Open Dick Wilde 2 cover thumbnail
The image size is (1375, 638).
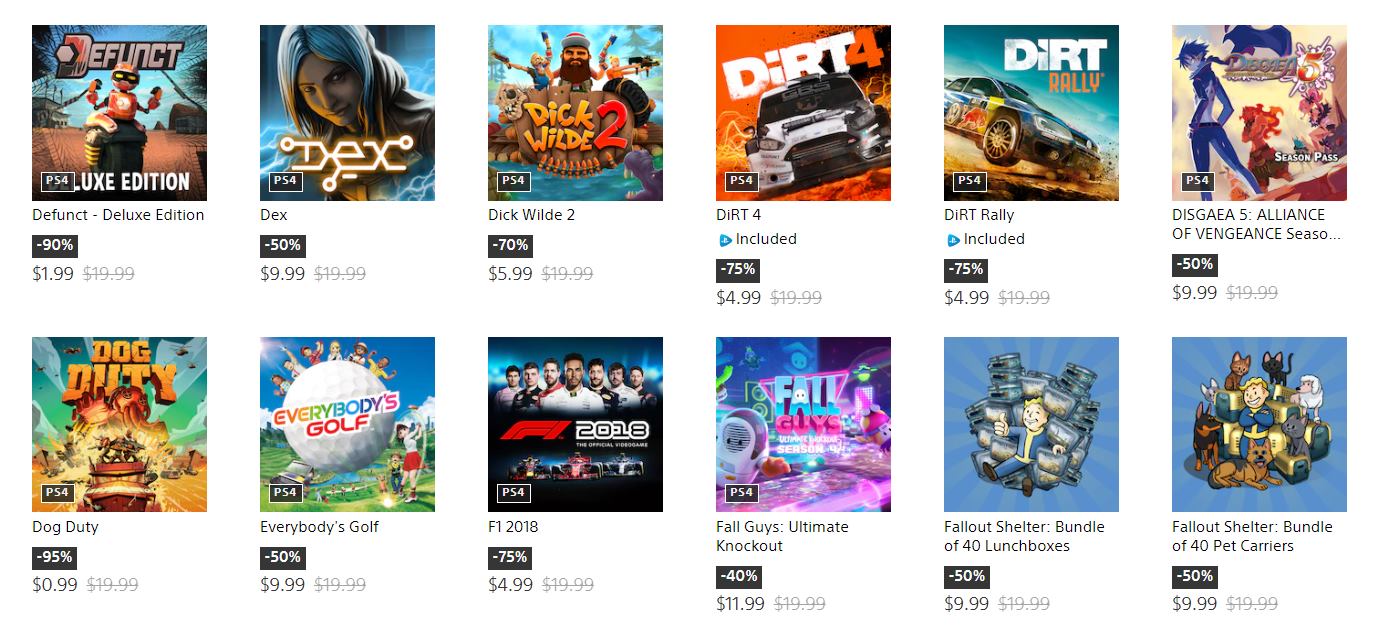[x=575, y=113]
